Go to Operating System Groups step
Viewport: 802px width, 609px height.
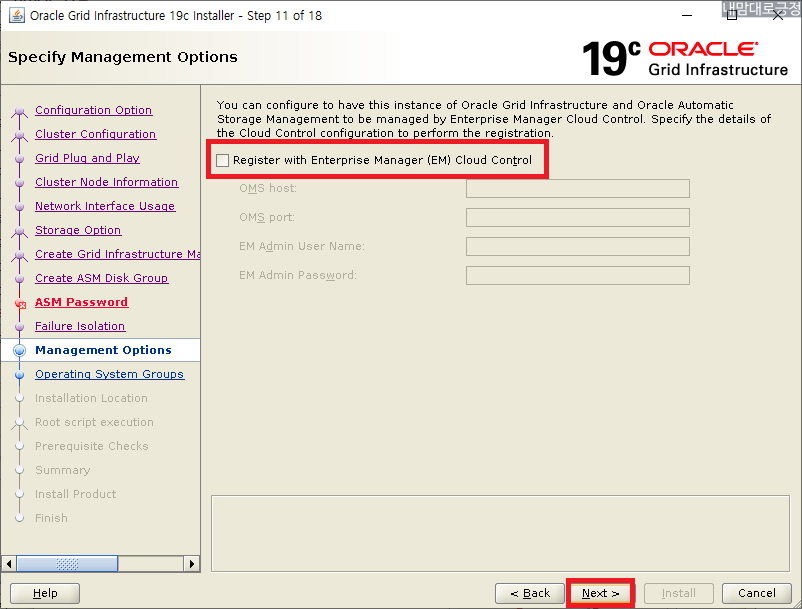click(109, 374)
